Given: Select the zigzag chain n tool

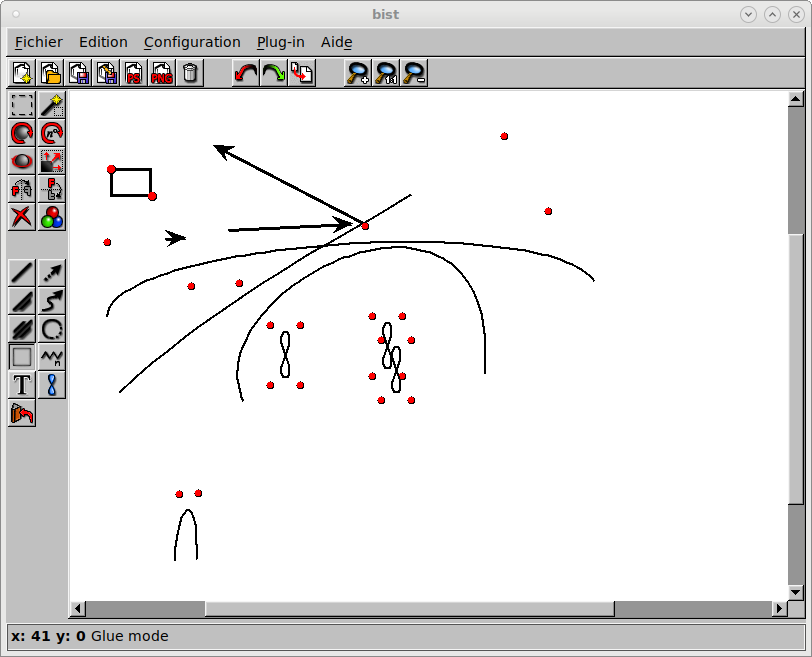Looking at the screenshot, I should [x=52, y=357].
